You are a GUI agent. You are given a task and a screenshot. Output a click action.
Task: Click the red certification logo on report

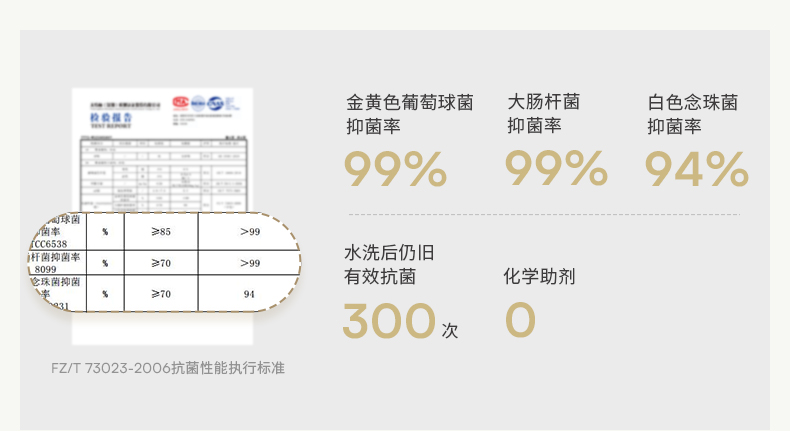click(x=181, y=102)
